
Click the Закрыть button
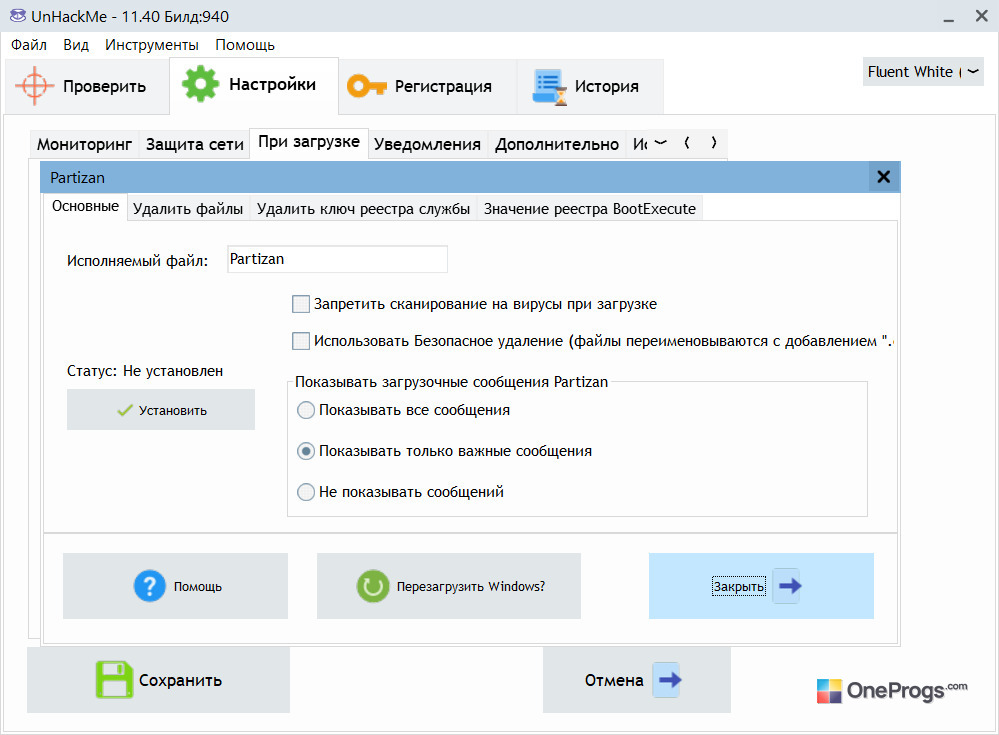click(x=761, y=586)
